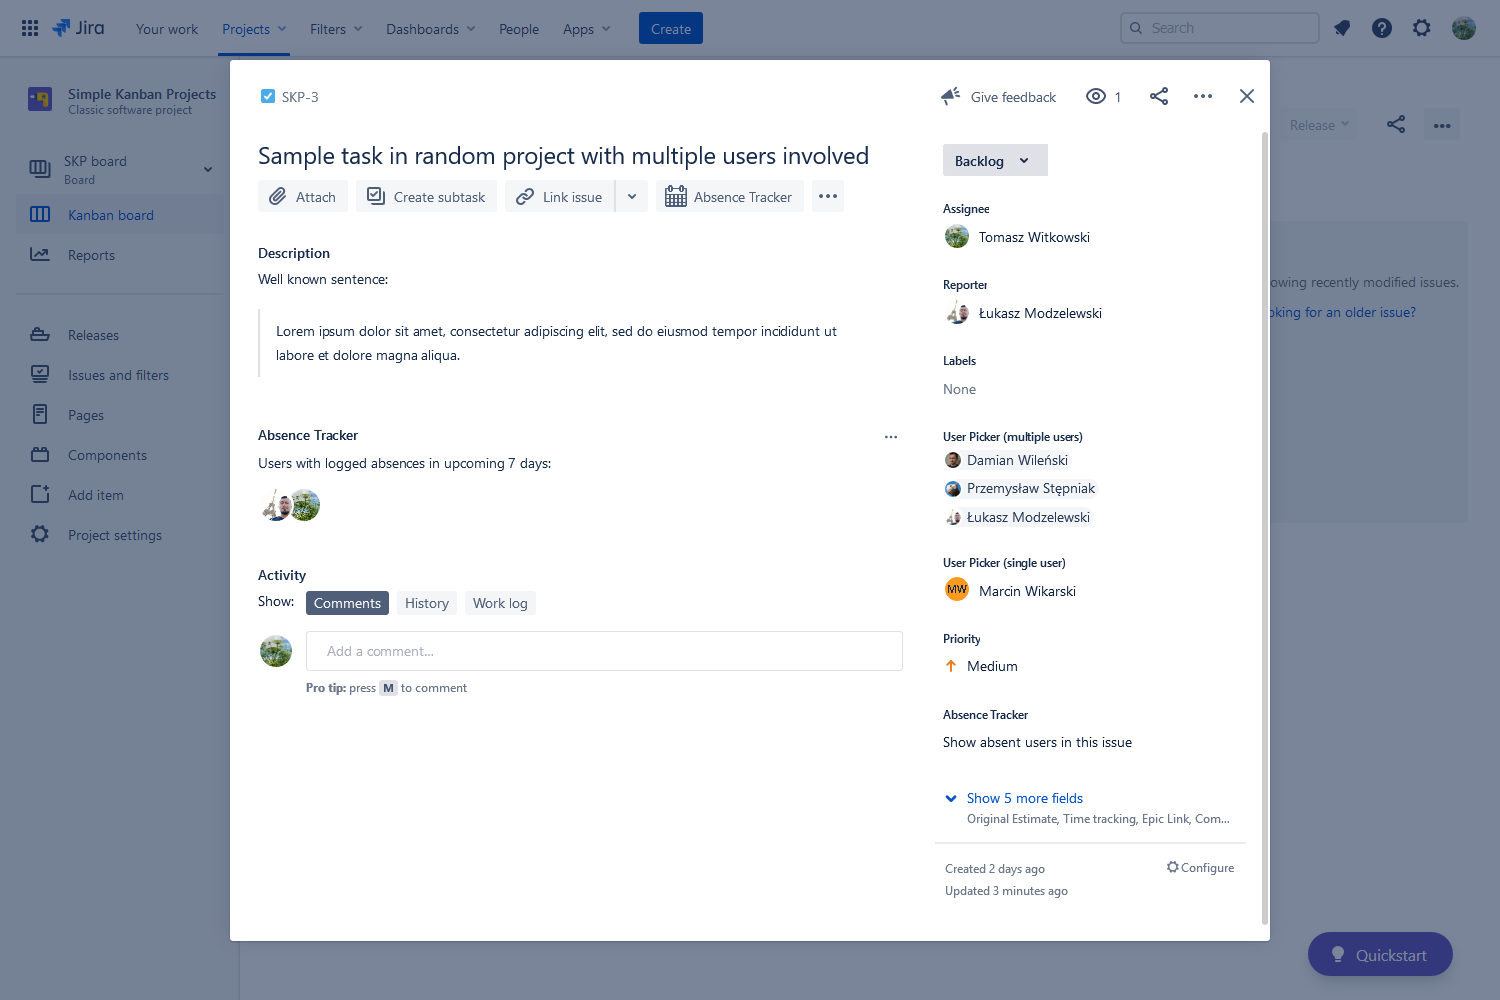1500x1000 pixels.
Task: Click the issue title text
Action: tap(563, 156)
